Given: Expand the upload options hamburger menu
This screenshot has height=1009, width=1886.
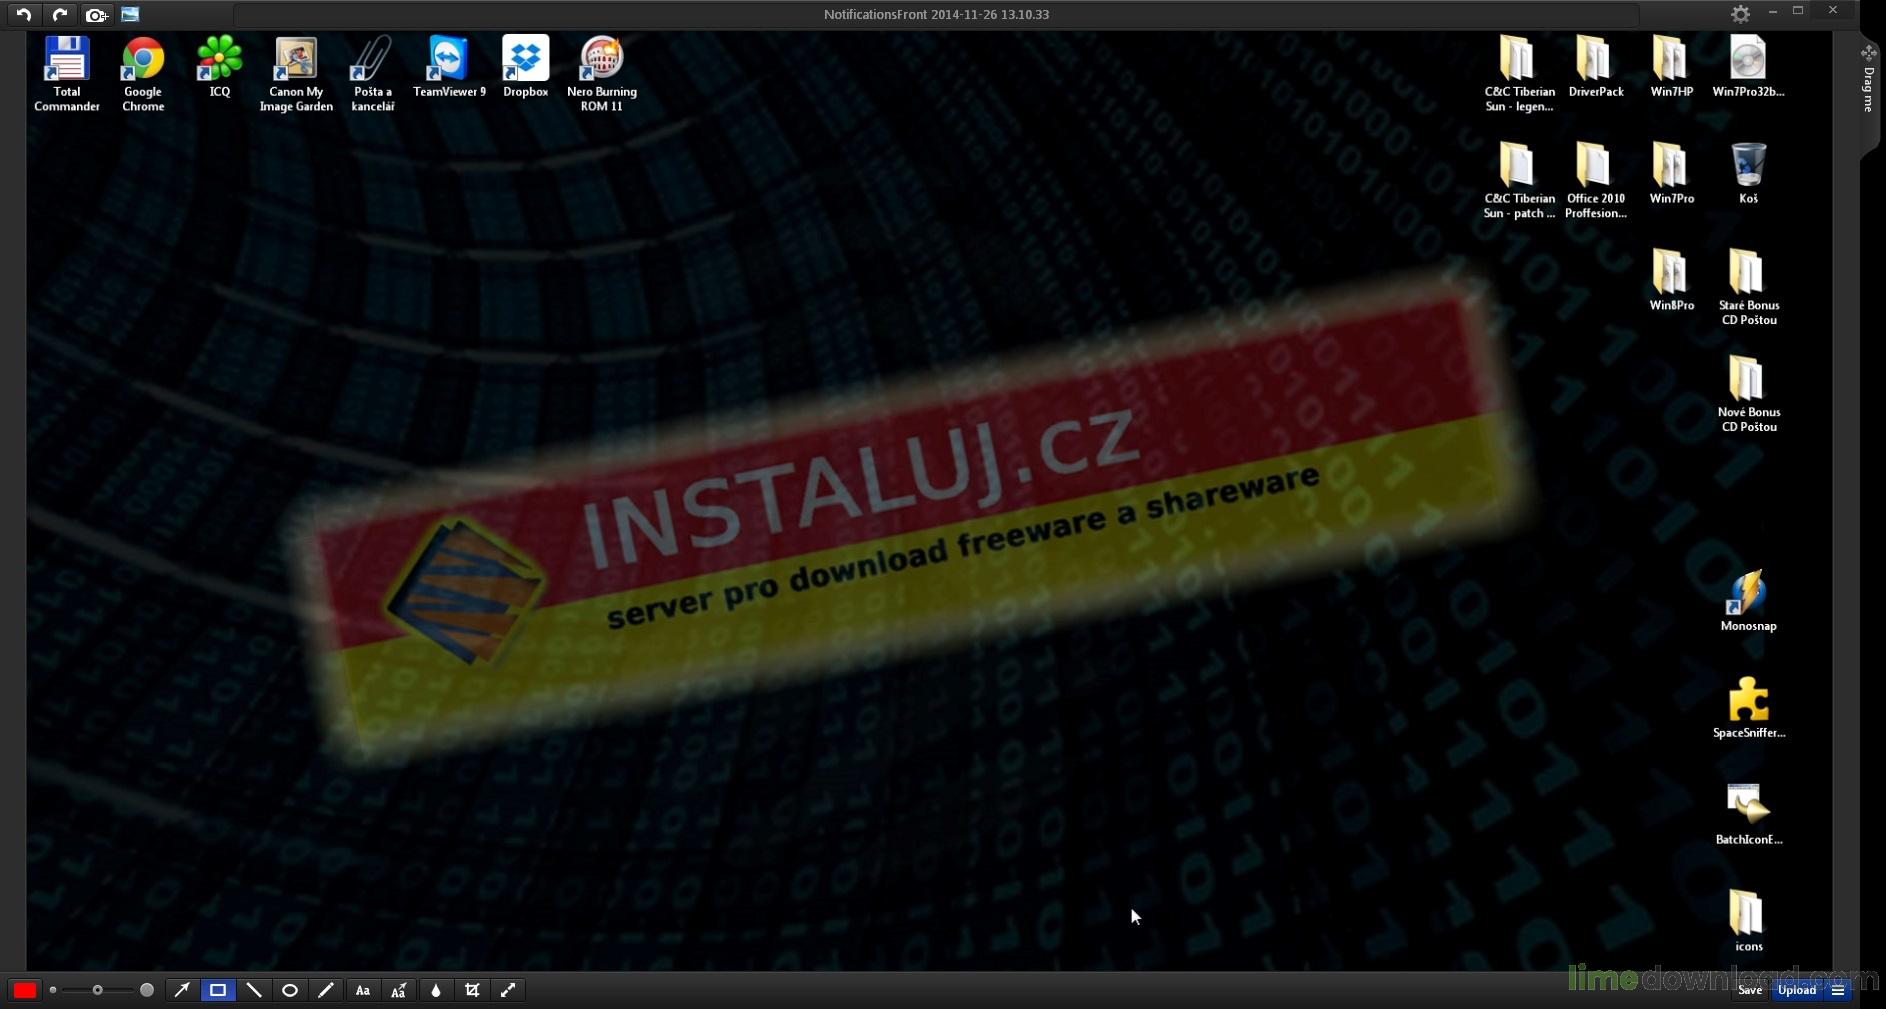Looking at the screenshot, I should click(1838, 990).
